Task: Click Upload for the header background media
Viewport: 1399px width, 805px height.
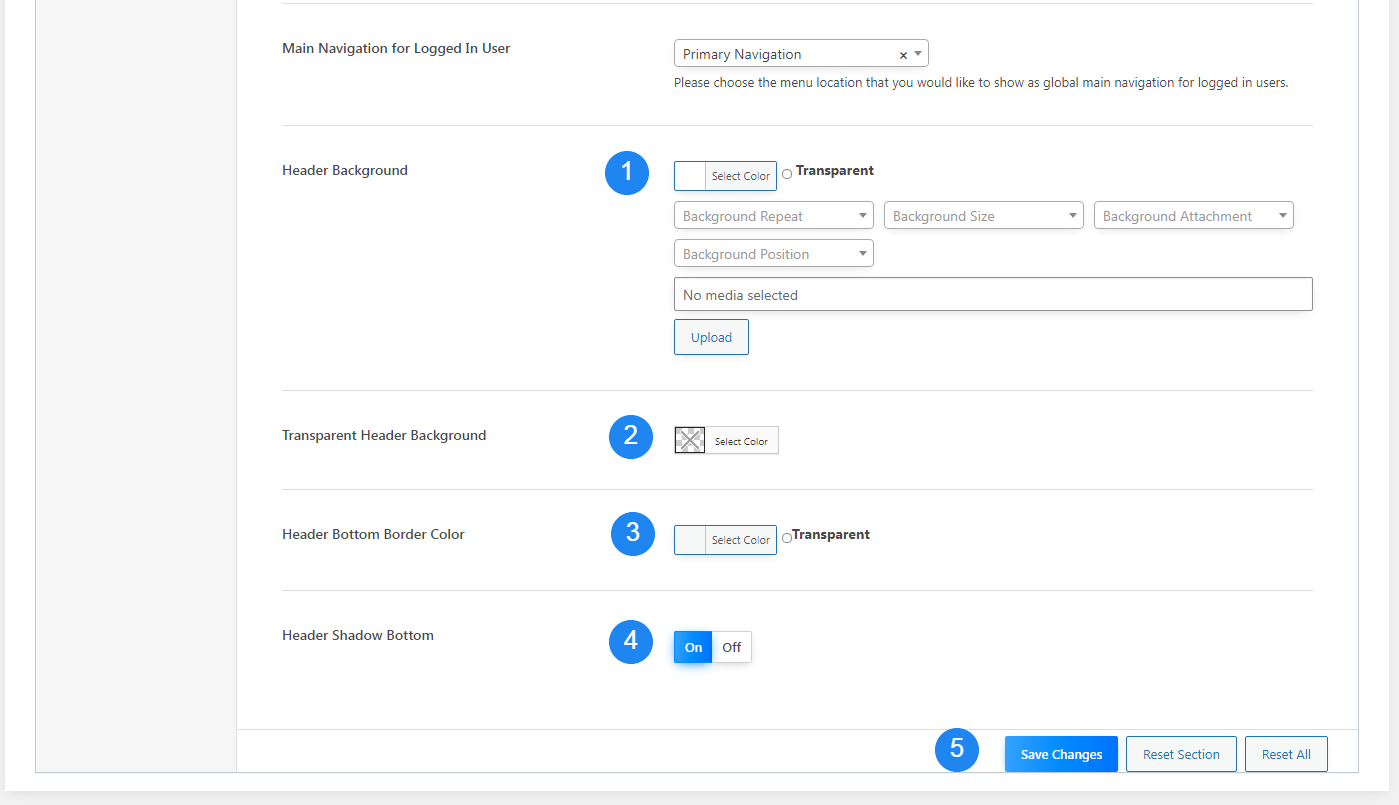Action: click(x=711, y=337)
